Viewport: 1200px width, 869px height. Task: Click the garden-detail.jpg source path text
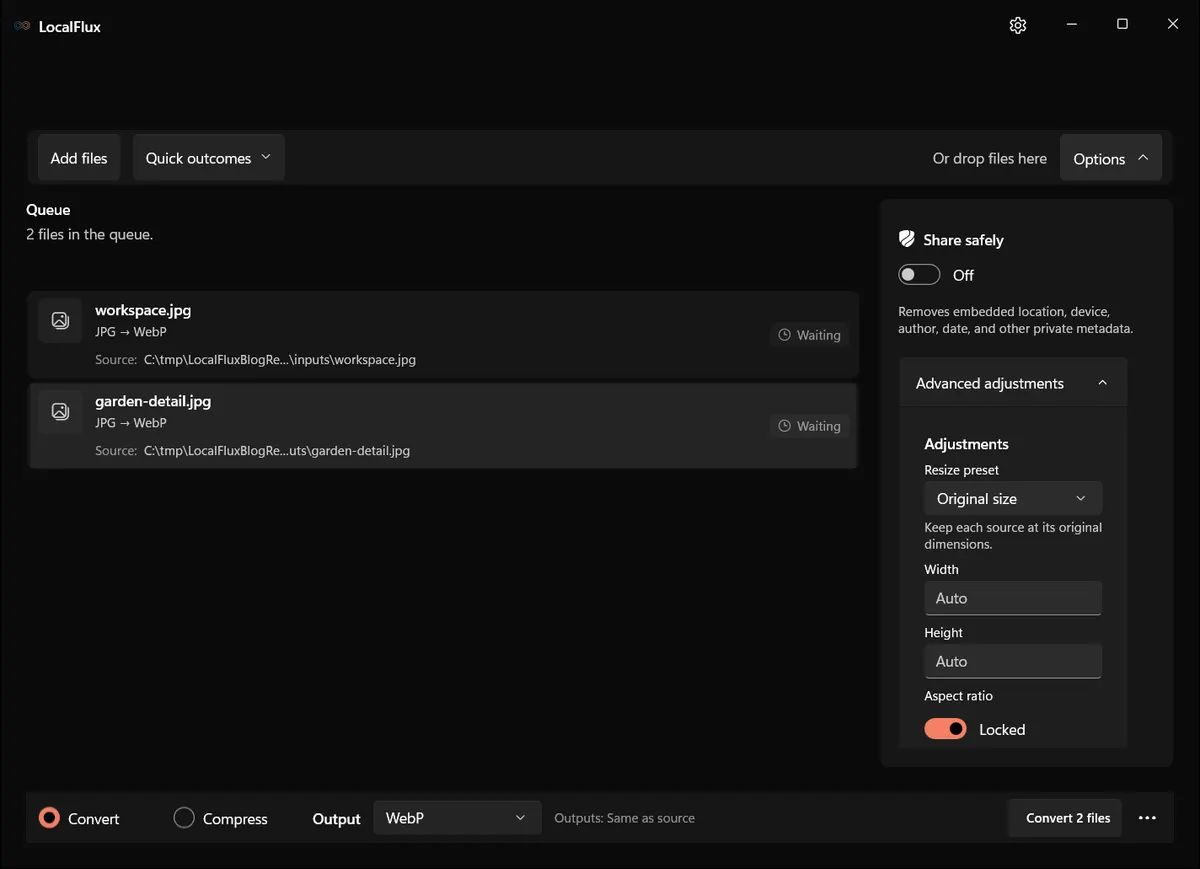coord(277,451)
